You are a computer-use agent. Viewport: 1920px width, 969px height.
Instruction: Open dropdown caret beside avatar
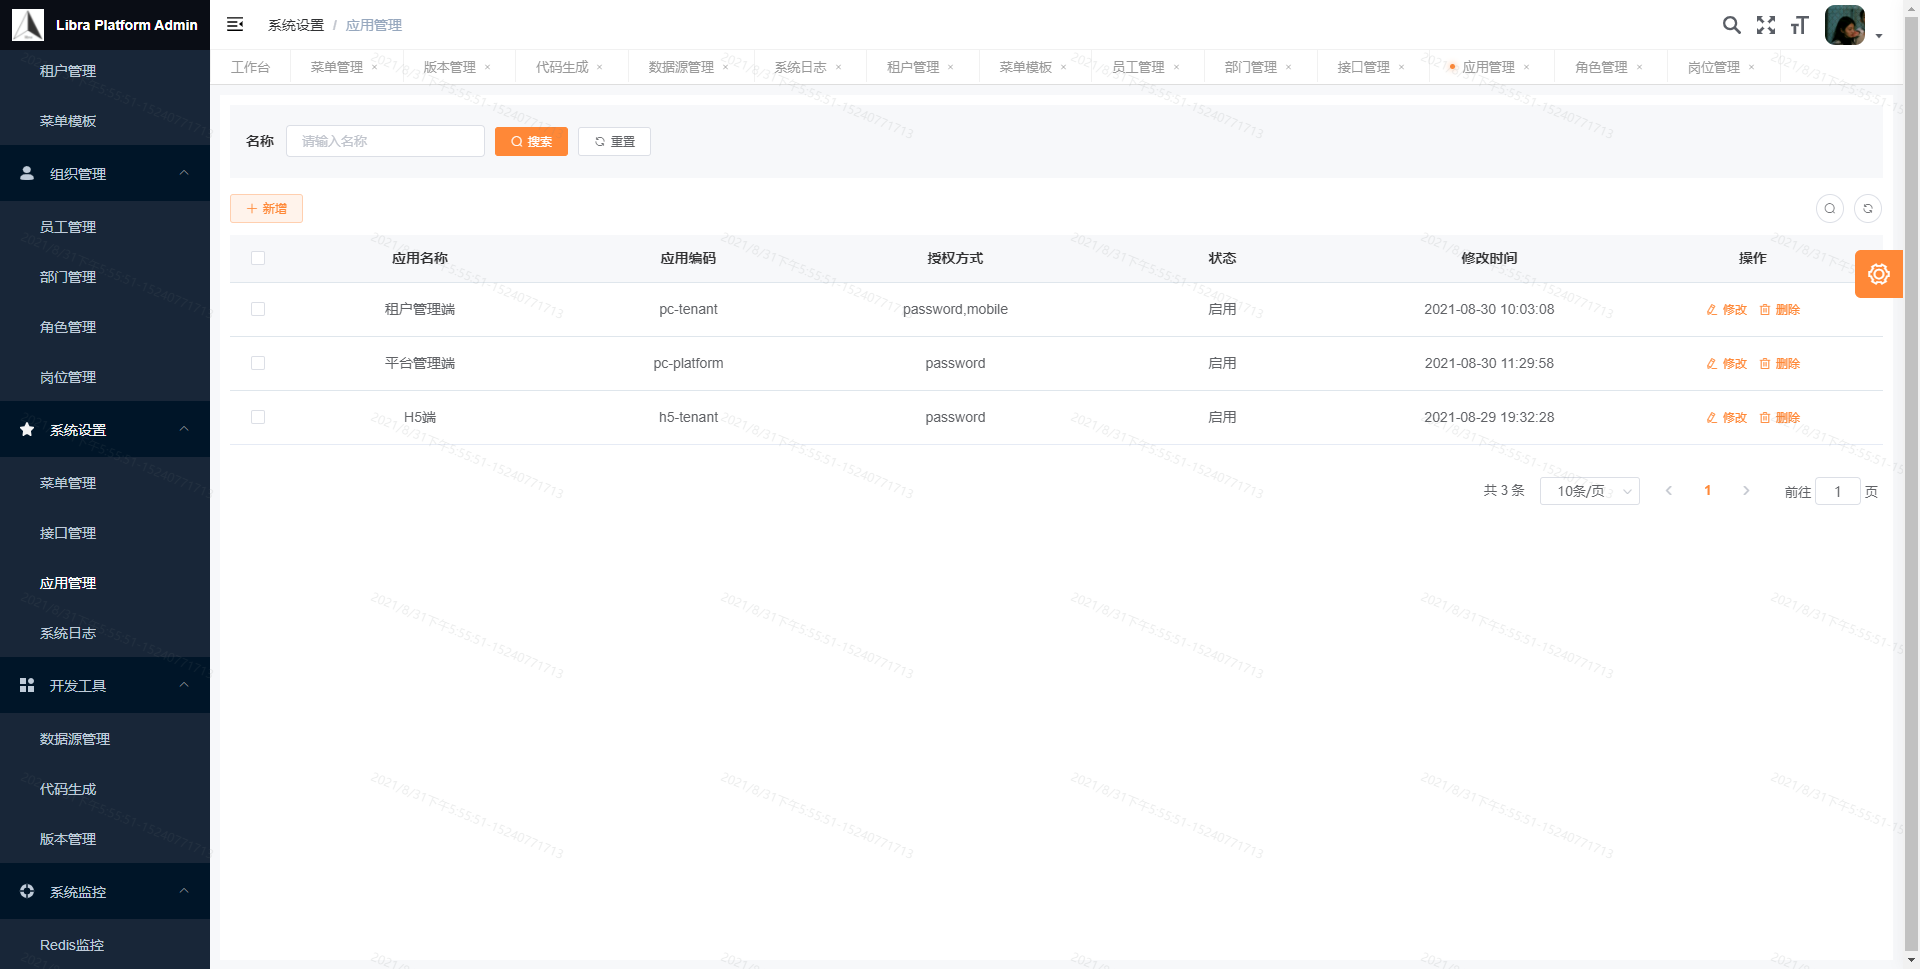(1879, 36)
